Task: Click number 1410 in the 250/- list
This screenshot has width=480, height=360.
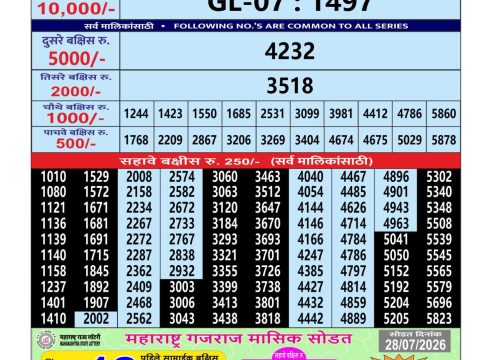Action: [53, 319]
